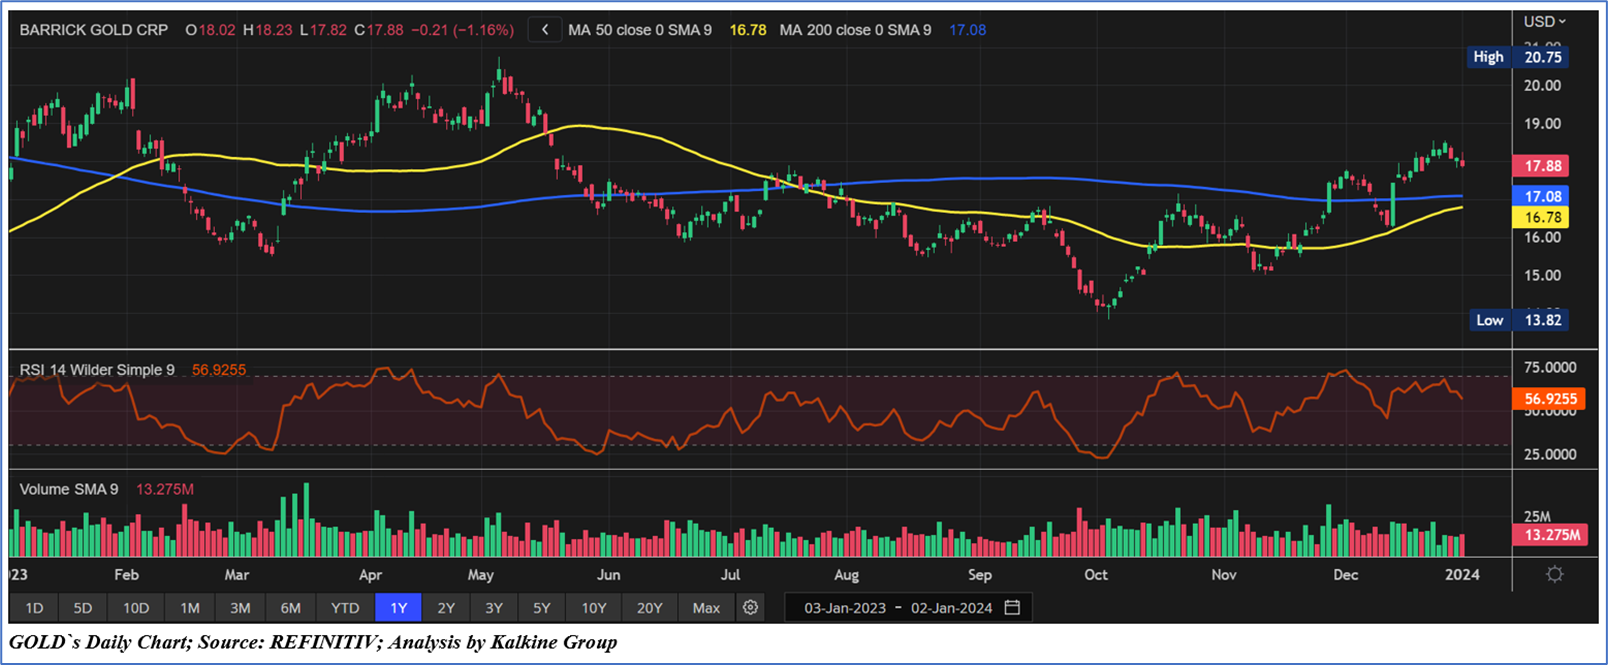This screenshot has height=665, width=1608.
Task: Click the 20.00 price axis level
Action: tap(1542, 86)
